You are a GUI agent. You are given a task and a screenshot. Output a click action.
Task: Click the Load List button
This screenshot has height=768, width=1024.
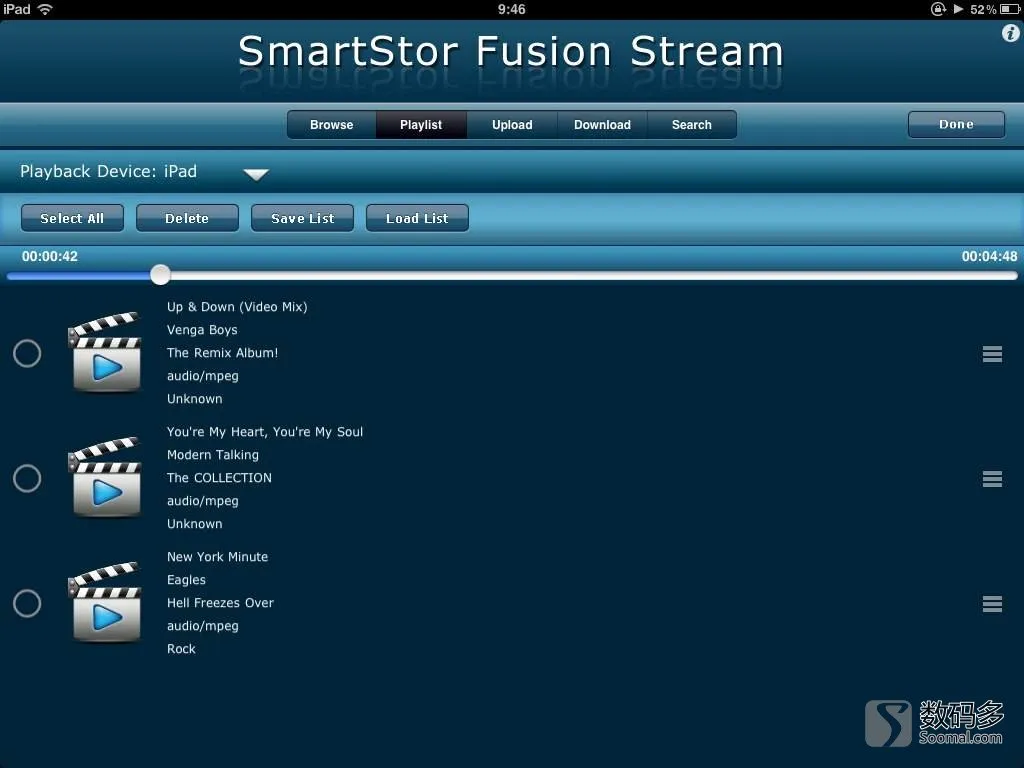[x=417, y=218]
